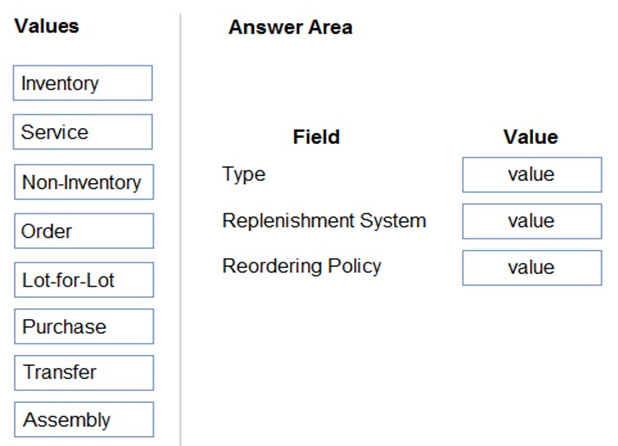Click the Reordering Policy value slot
The image size is (618, 446).
[531, 268]
